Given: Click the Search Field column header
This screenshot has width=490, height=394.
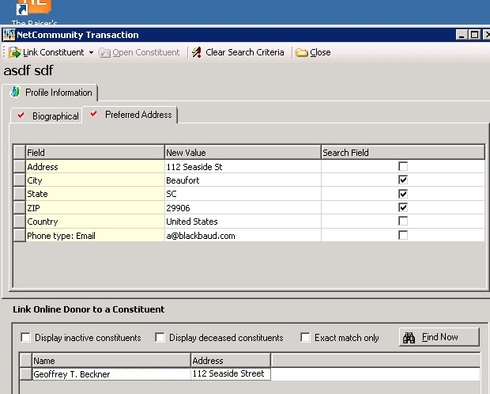Looking at the screenshot, I should click(x=403, y=152).
